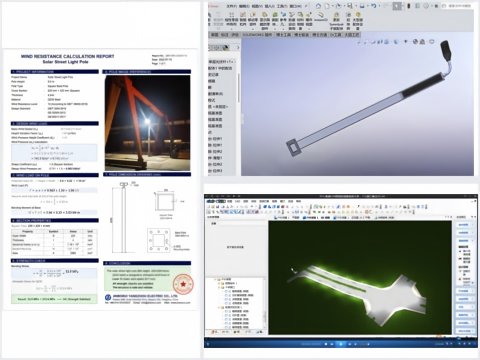
Task: Collapse the top folder in the lighting project tree
Action: 215,279
